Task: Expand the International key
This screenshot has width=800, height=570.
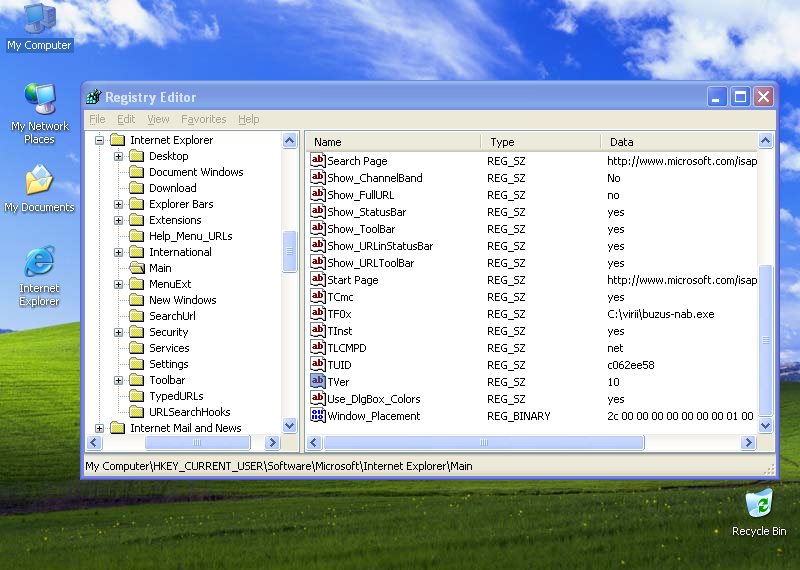Action: [118, 252]
